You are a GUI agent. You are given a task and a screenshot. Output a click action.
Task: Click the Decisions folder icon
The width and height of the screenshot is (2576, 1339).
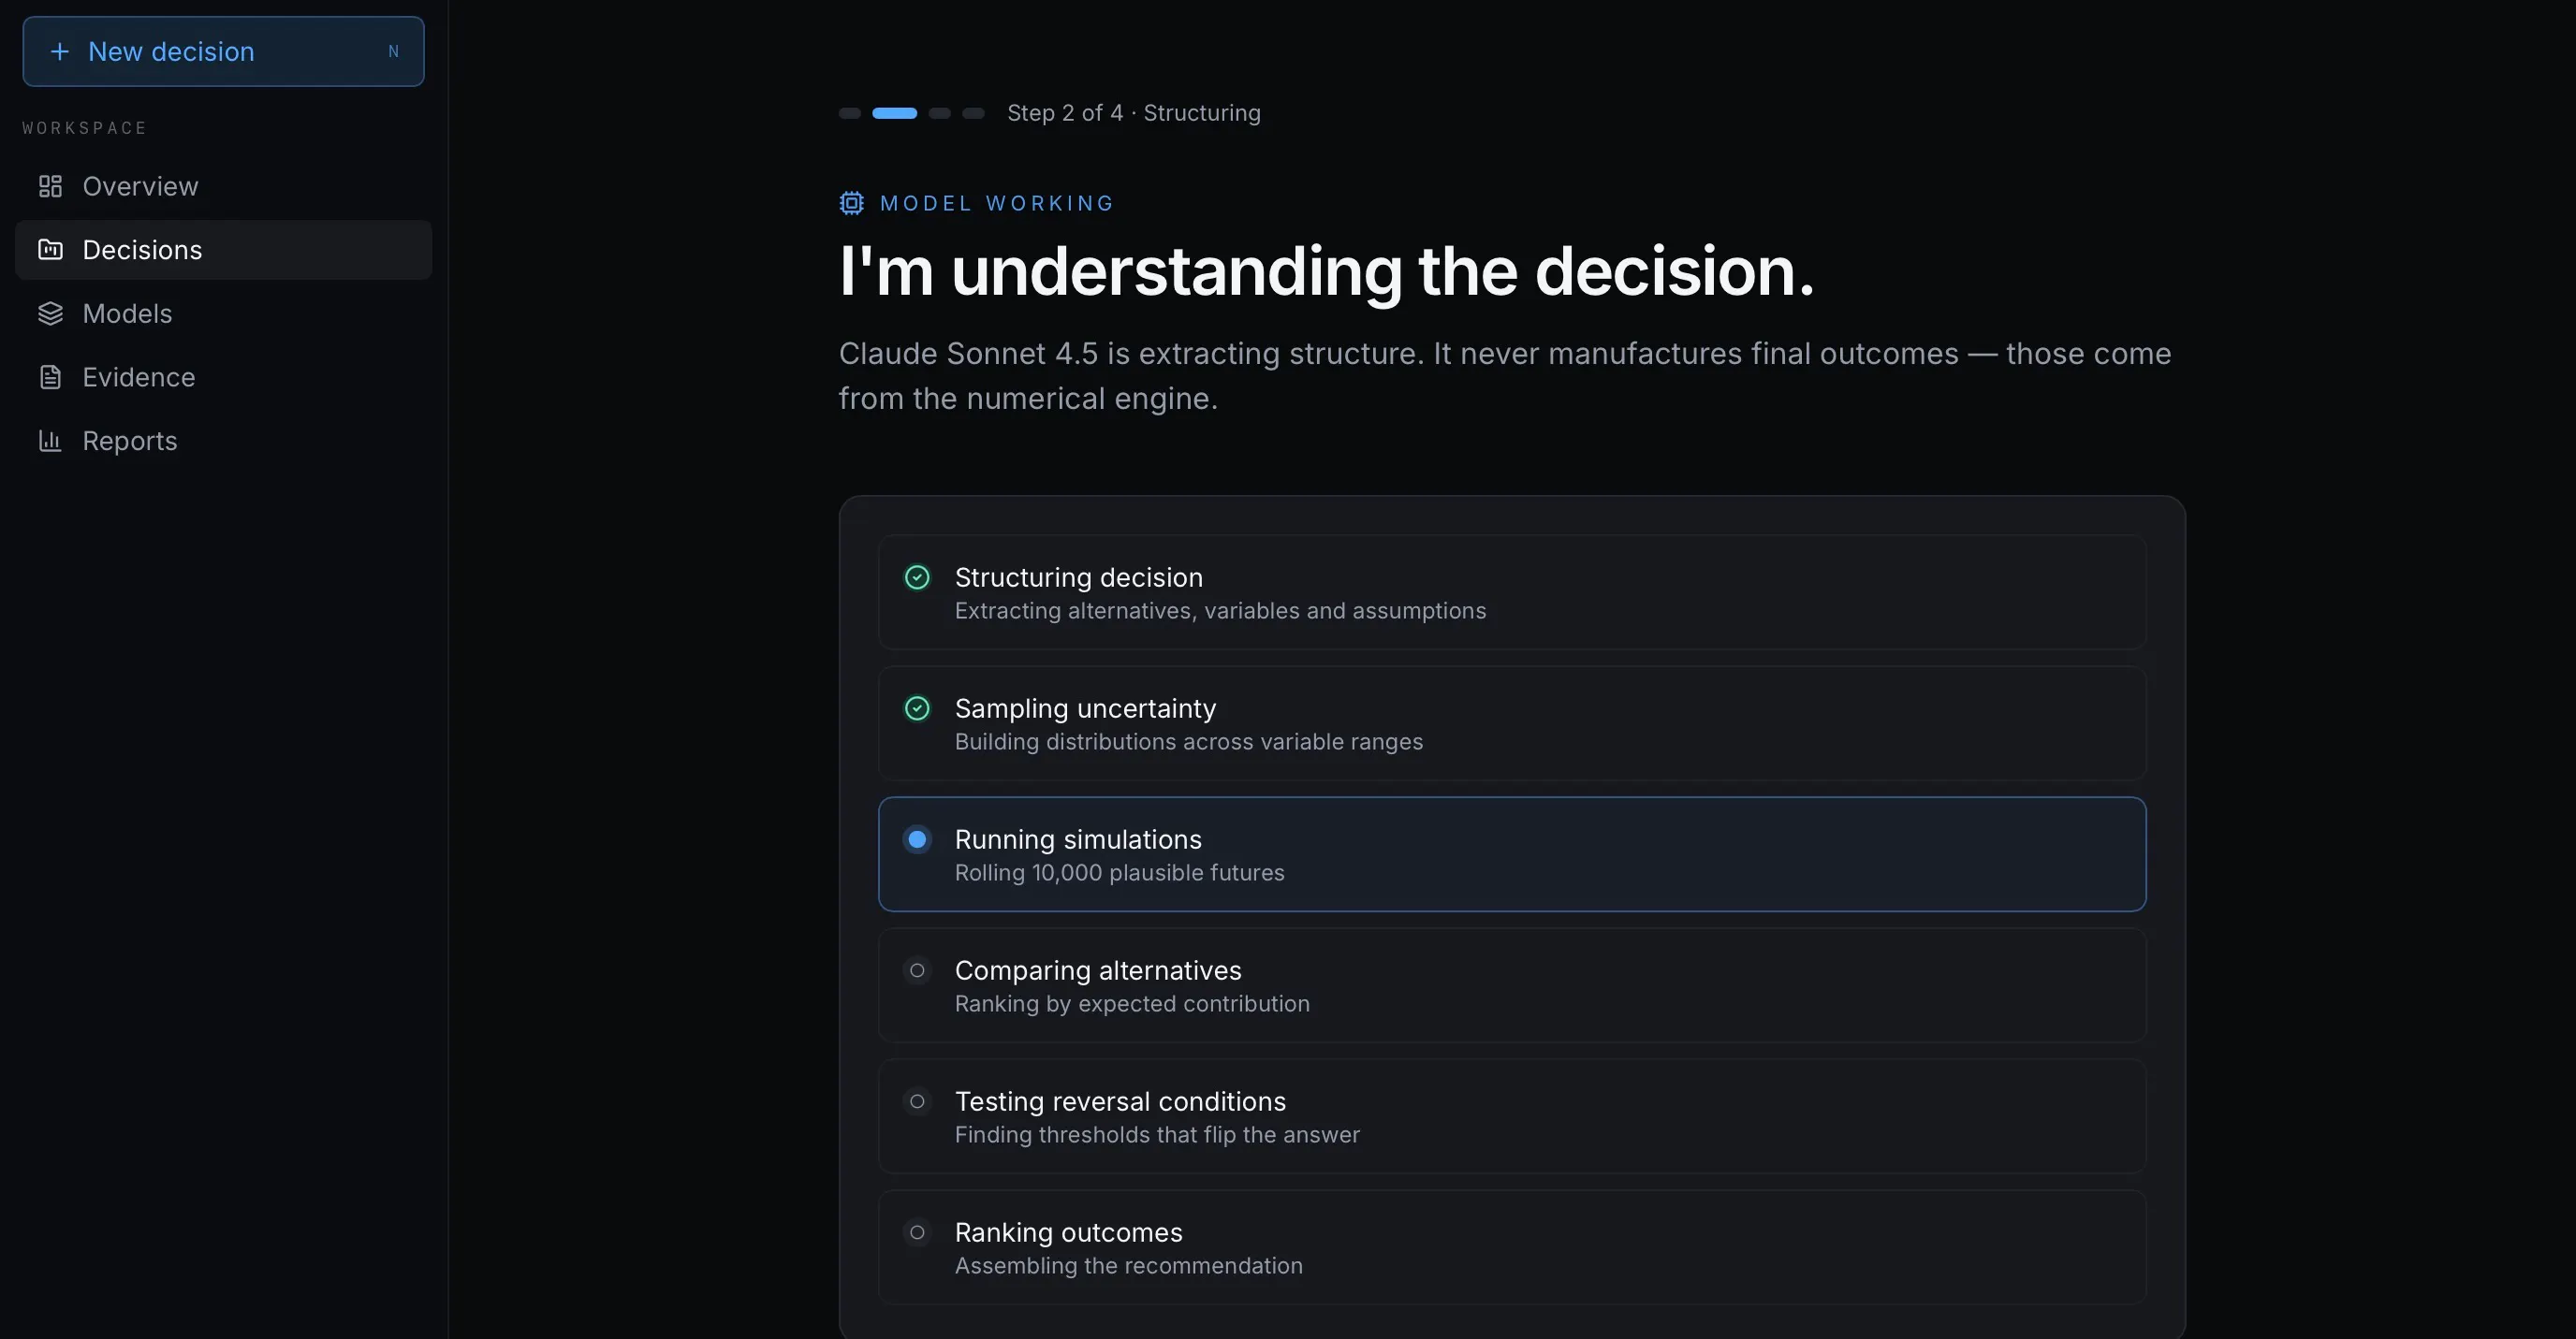50,250
